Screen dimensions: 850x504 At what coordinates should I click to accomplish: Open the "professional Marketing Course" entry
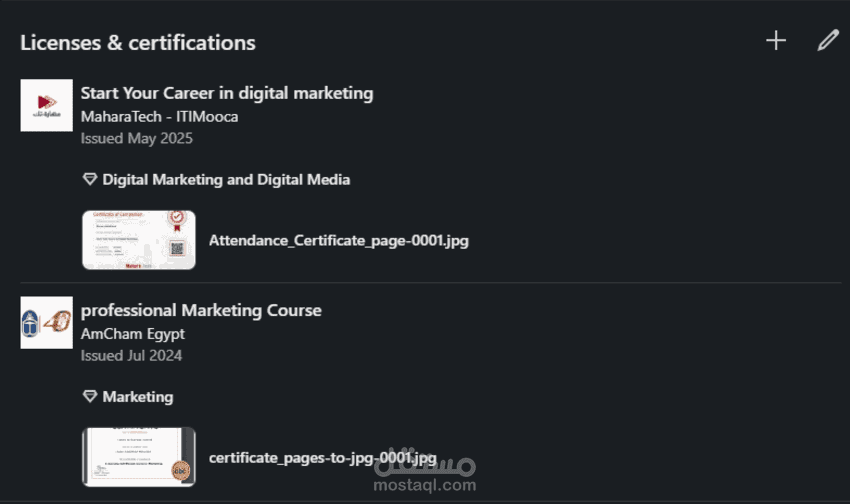[201, 310]
